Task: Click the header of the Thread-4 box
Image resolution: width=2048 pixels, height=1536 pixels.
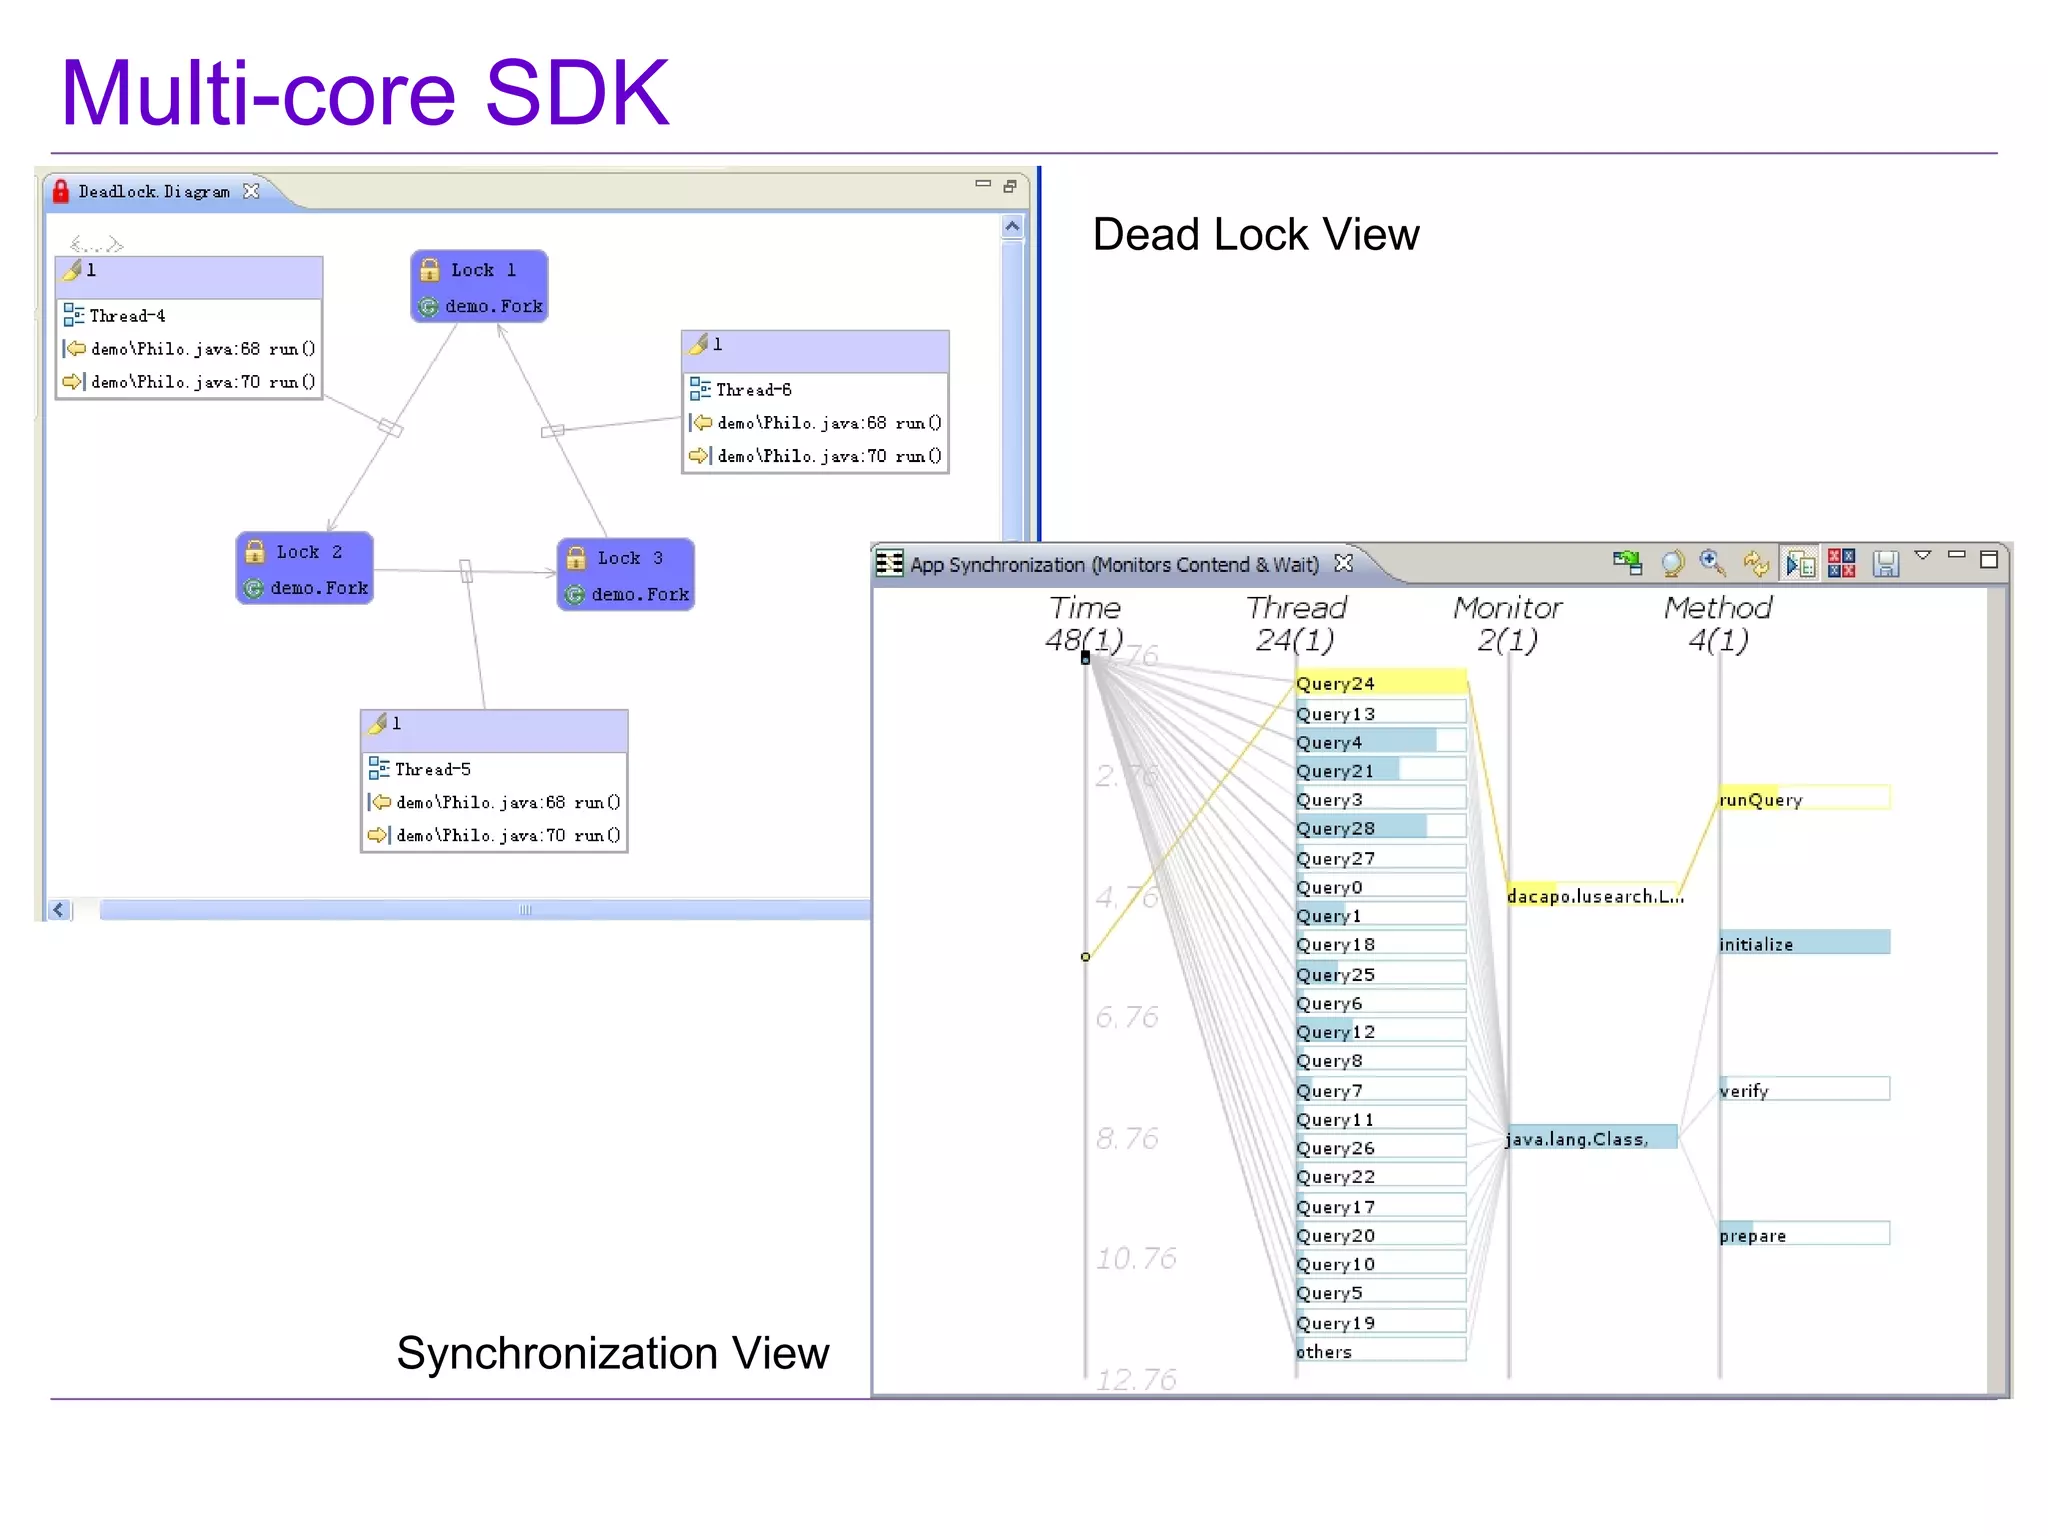Action: 189,277
